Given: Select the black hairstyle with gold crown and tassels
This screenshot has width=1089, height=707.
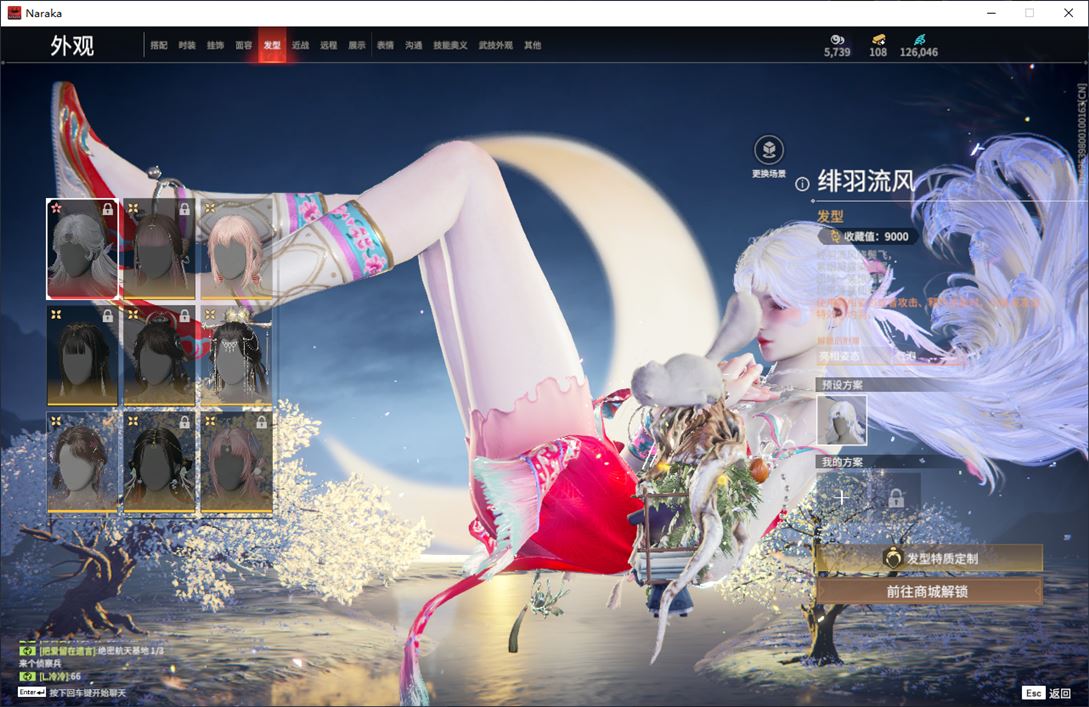Looking at the screenshot, I should [236, 356].
